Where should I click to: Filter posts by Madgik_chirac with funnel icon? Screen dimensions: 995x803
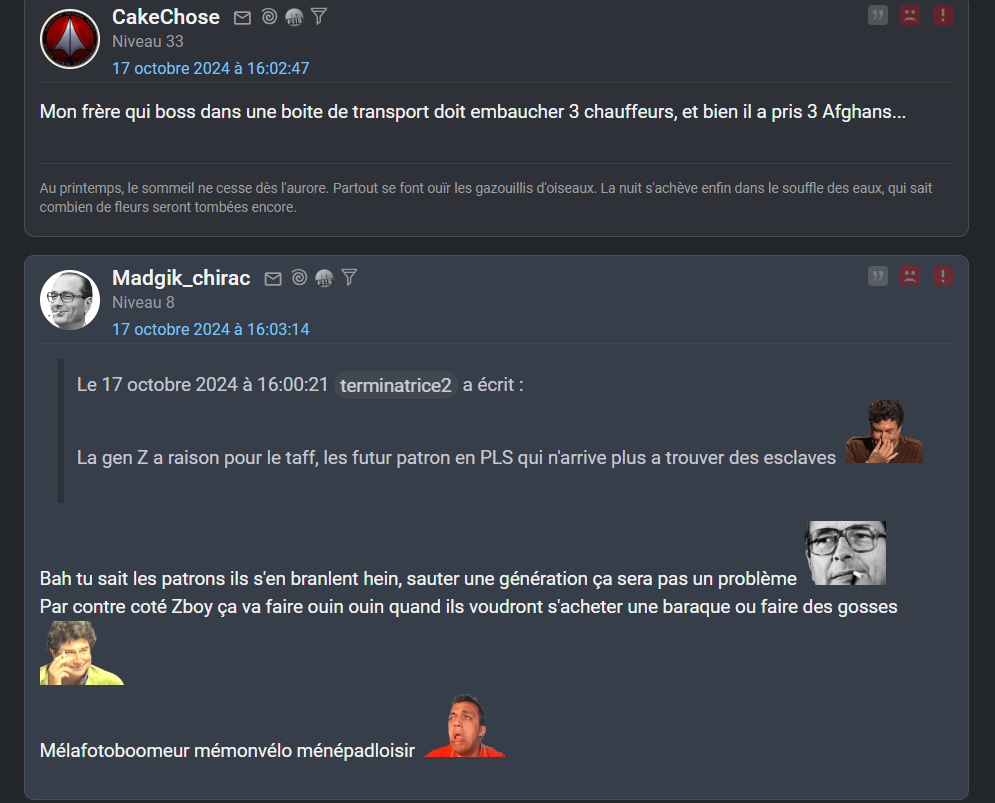(x=349, y=277)
